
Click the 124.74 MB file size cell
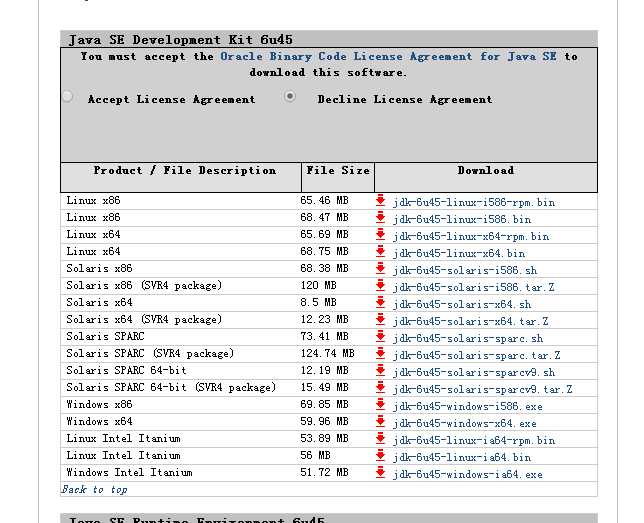coord(327,353)
